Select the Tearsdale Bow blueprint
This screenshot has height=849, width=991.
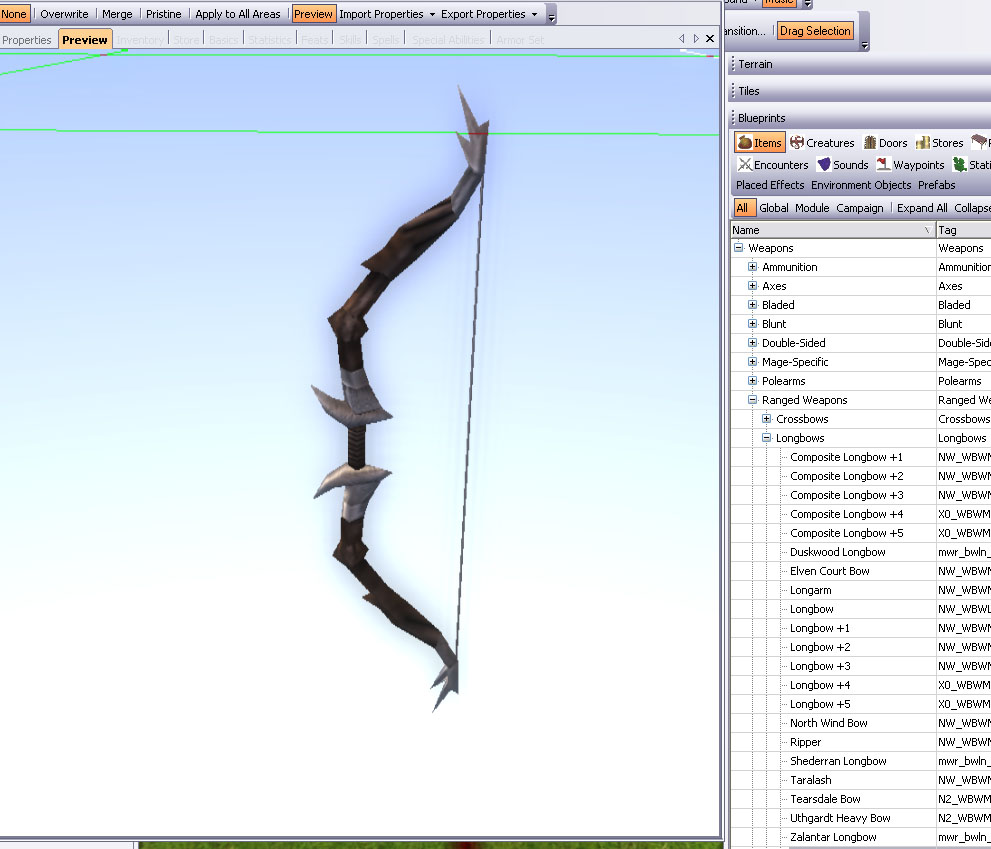[x=825, y=798]
